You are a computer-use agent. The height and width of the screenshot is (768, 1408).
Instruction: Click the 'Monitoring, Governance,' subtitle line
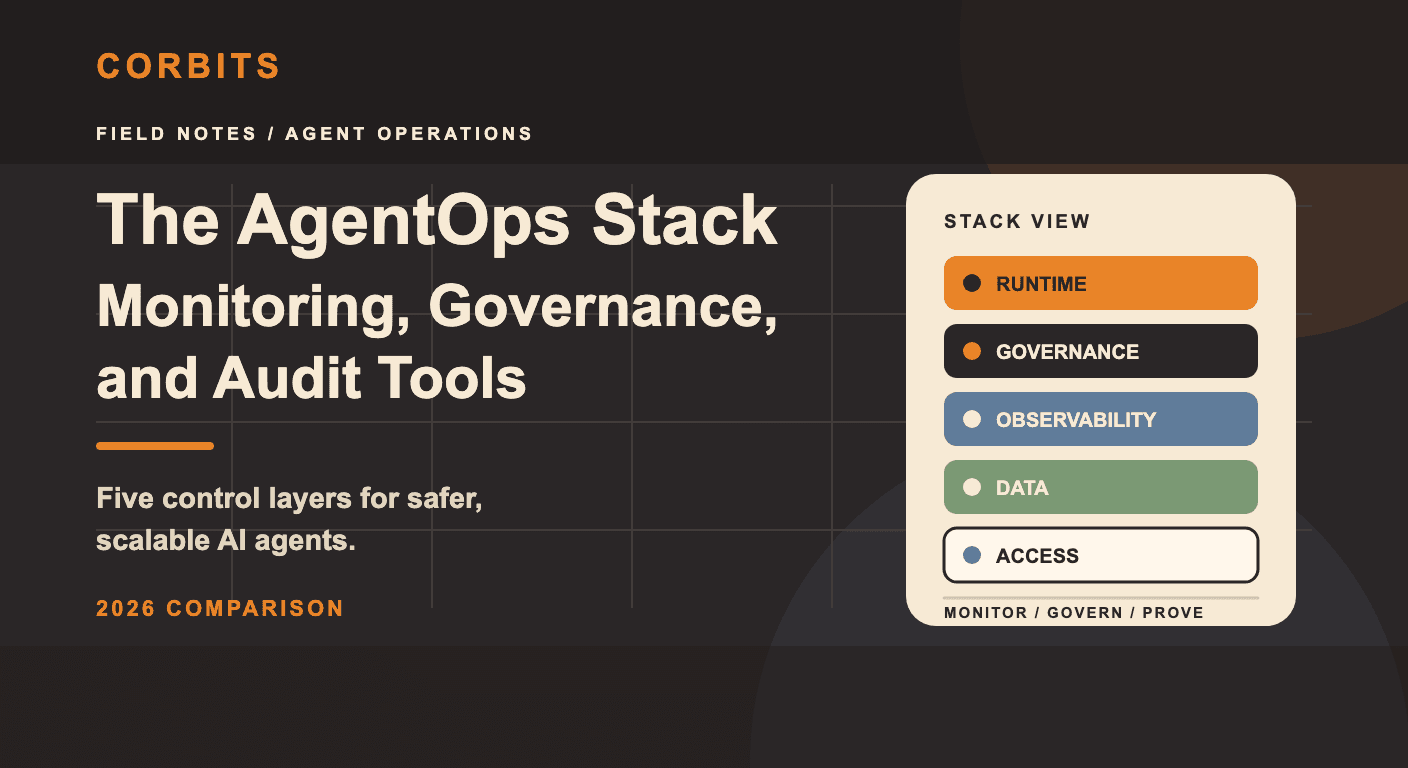pos(437,306)
